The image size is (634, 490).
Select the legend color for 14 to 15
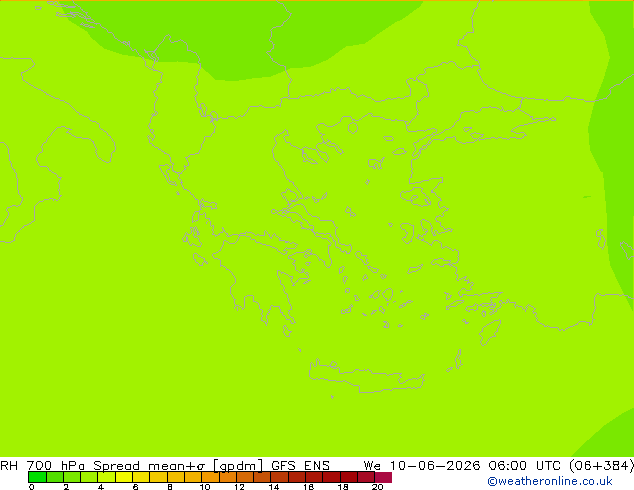click(x=280, y=477)
